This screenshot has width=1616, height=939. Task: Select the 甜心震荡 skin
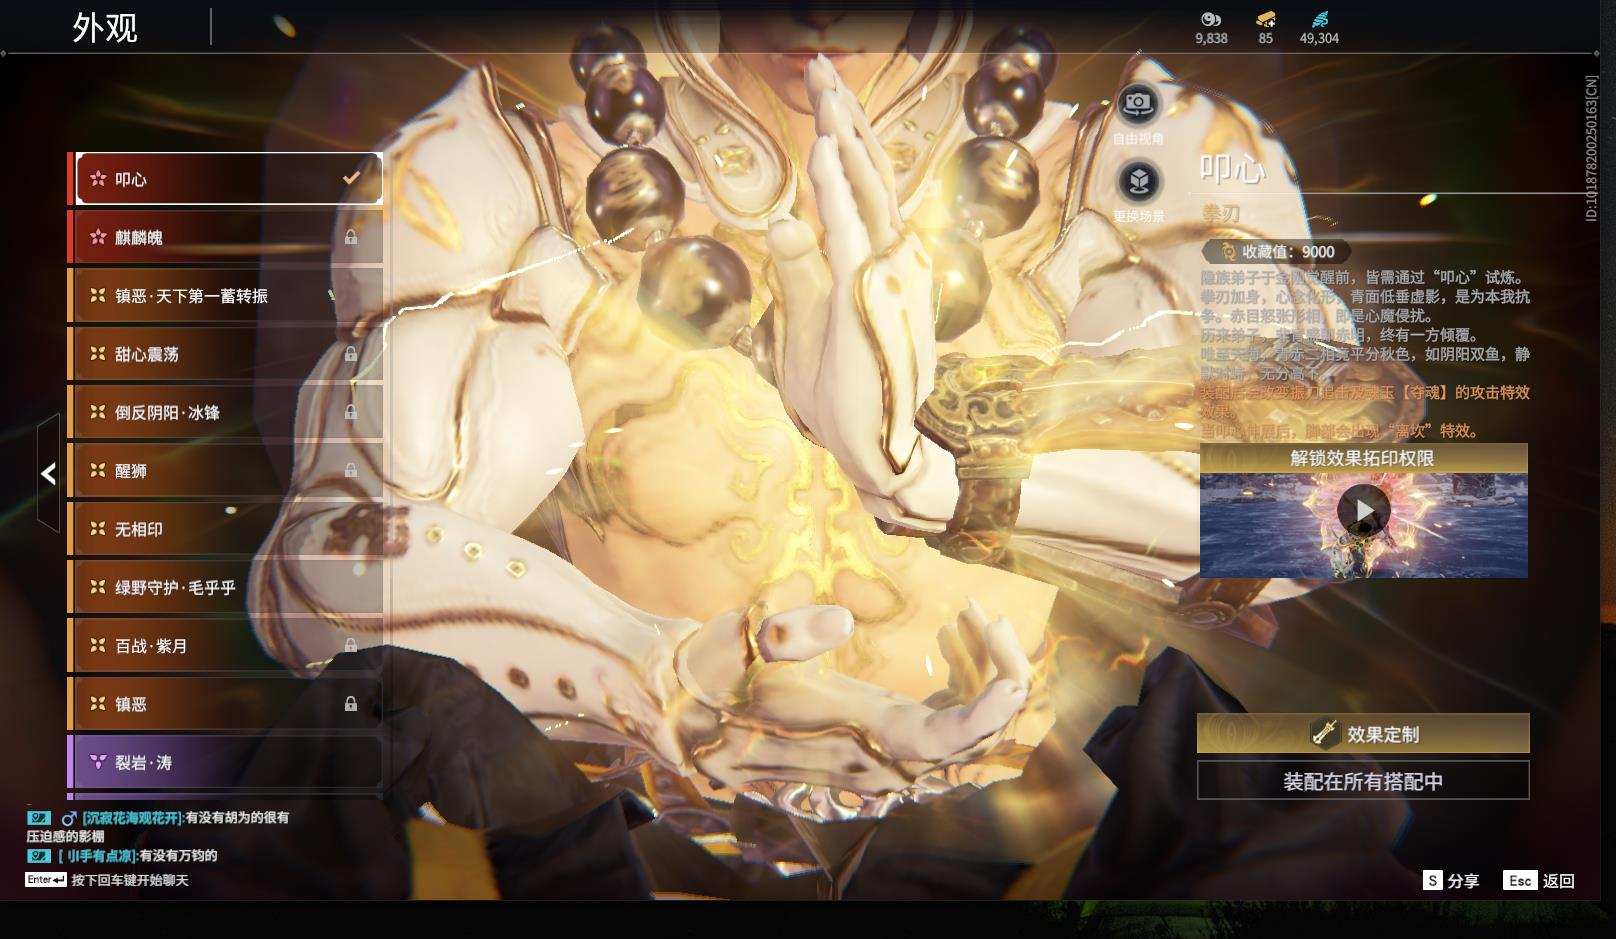click(x=226, y=354)
